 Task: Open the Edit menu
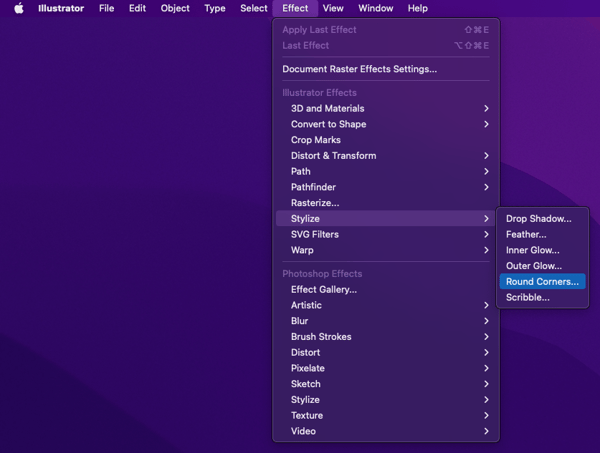pos(137,8)
